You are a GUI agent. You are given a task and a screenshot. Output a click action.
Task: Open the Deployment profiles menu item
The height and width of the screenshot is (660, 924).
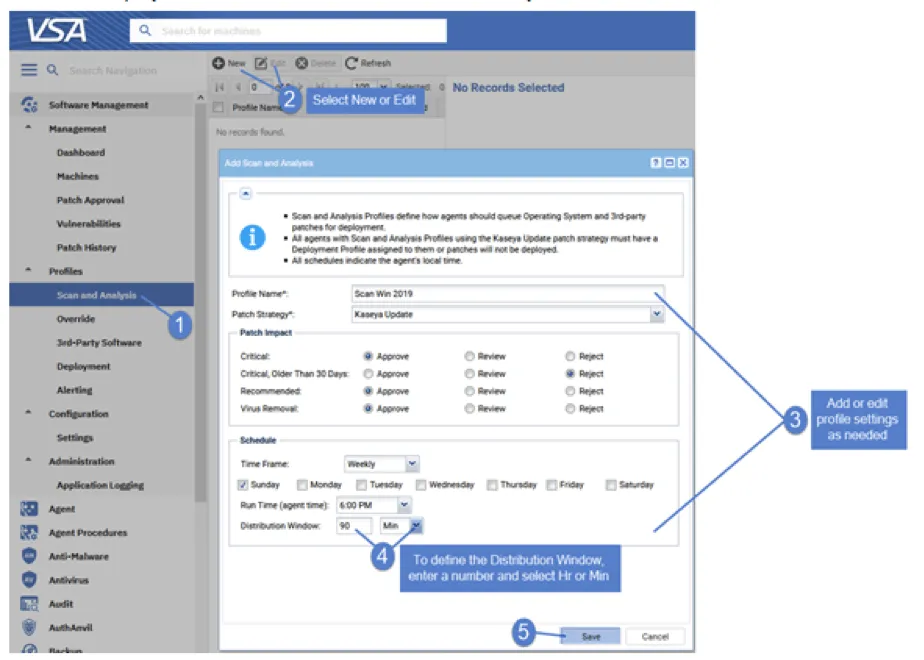pos(84,367)
